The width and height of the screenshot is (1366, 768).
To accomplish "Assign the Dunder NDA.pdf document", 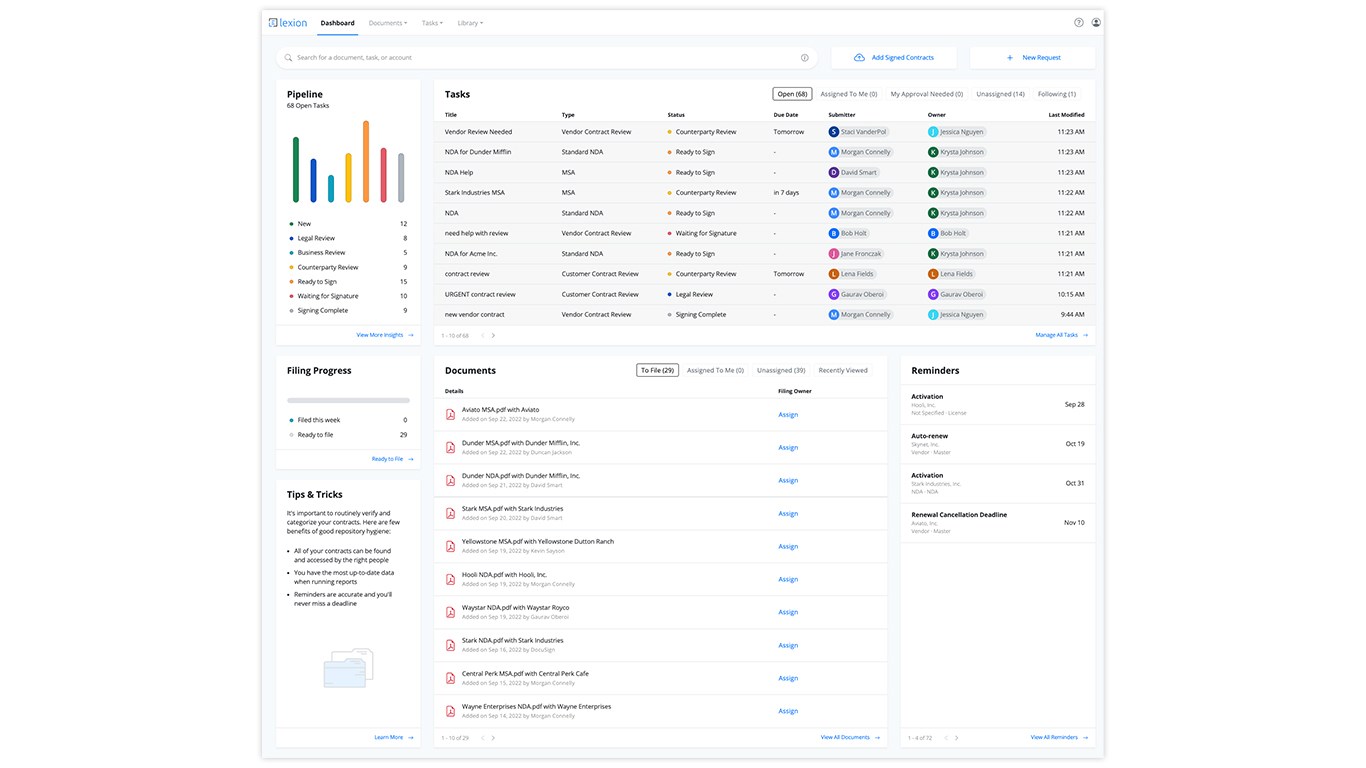I will 788,480.
